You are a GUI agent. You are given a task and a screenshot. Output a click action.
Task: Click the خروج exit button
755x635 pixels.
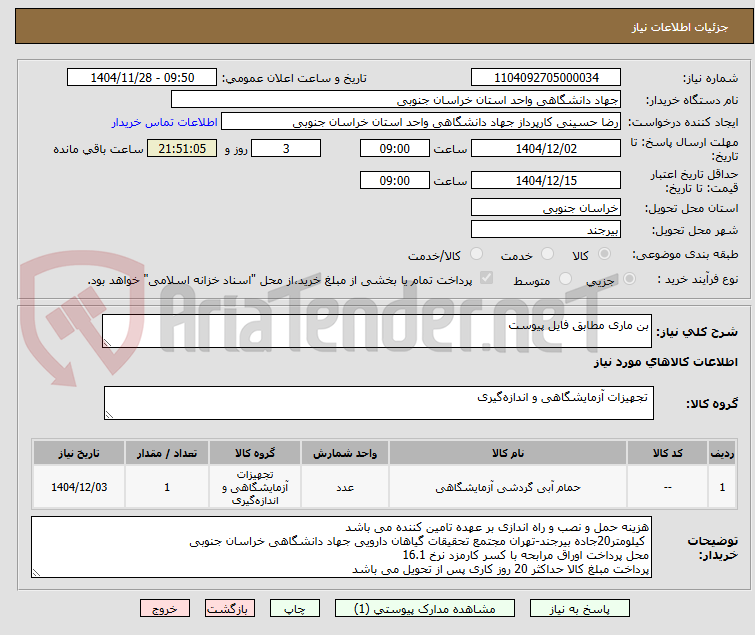pos(165,609)
